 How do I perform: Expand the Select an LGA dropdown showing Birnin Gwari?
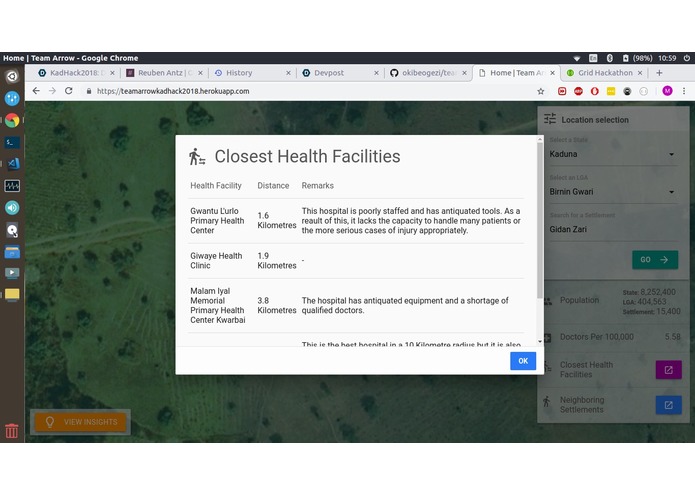click(x=613, y=192)
